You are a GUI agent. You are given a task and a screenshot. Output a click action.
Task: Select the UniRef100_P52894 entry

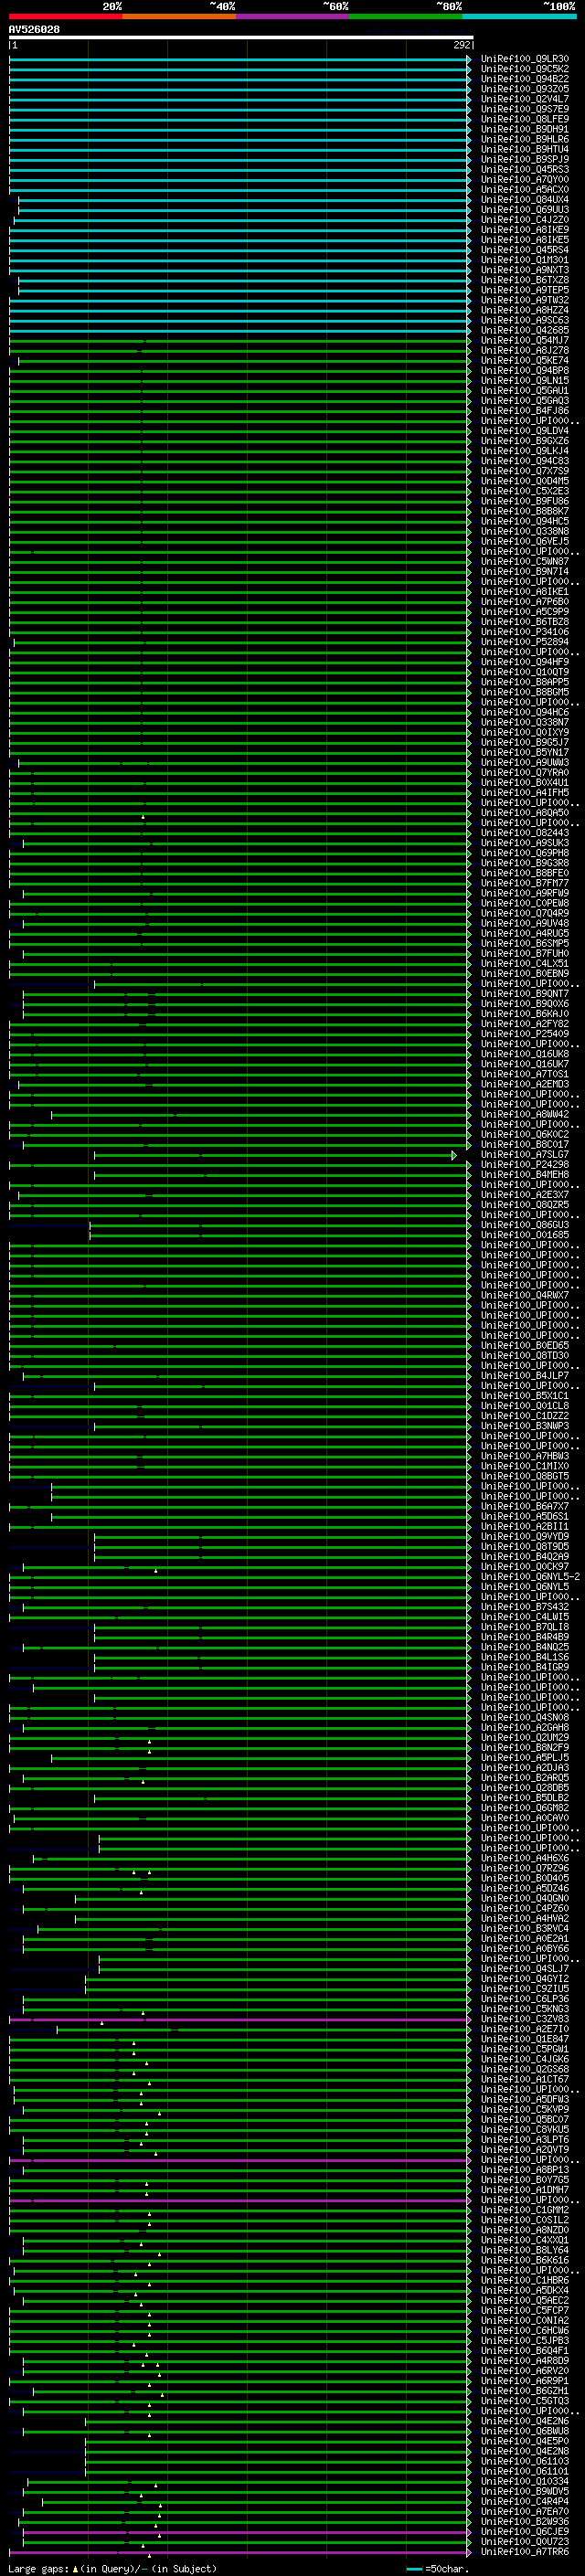point(525,642)
